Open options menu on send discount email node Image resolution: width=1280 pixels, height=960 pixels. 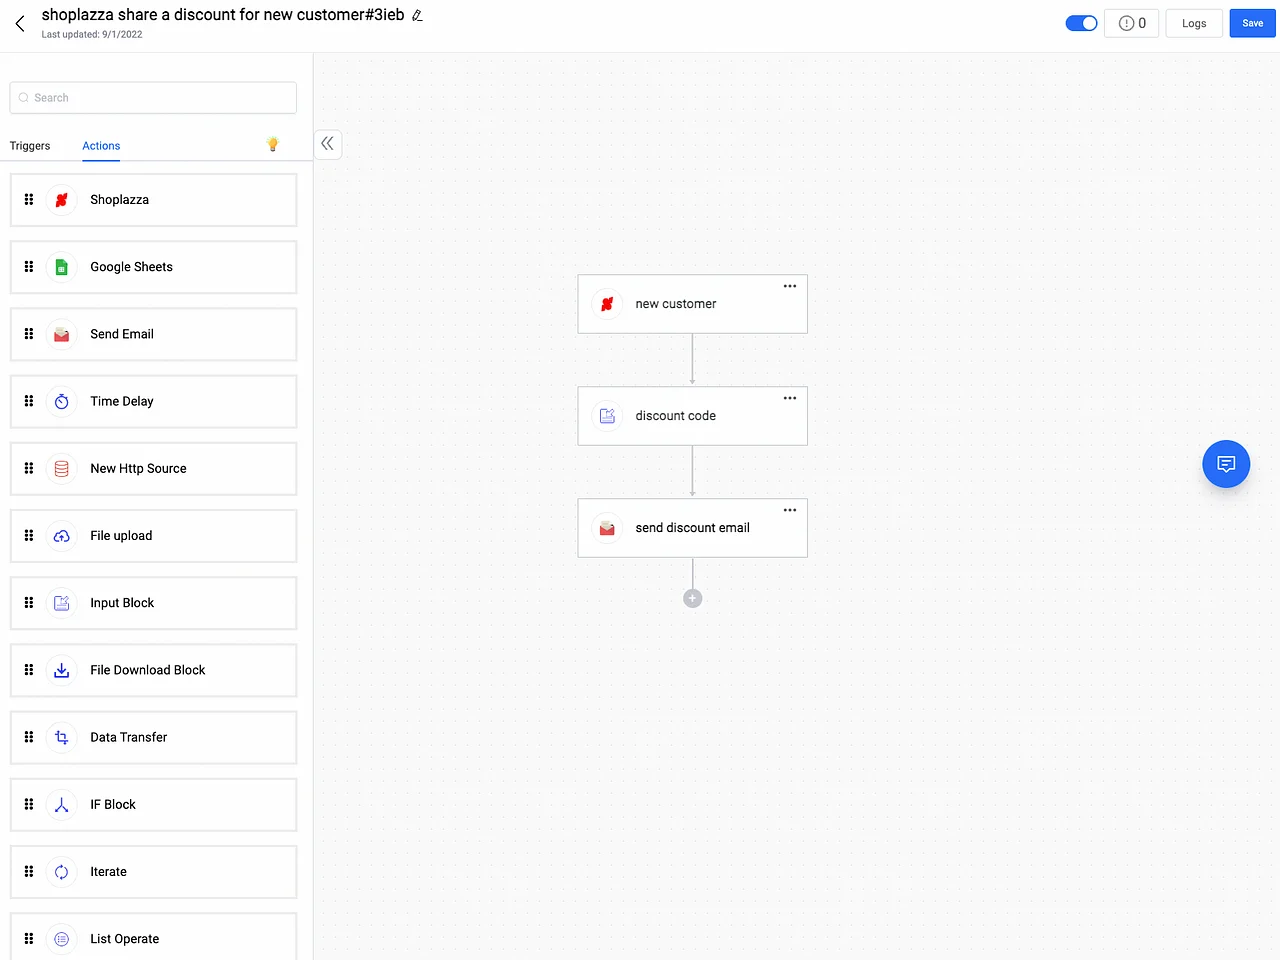(x=789, y=509)
